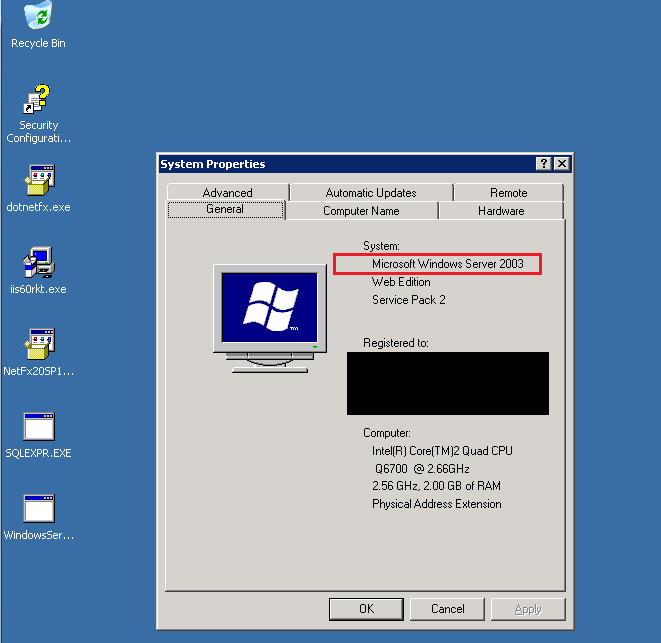Open the Hardware tab
Image resolution: width=661 pixels, height=643 pixels.
pyautogui.click(x=501, y=211)
